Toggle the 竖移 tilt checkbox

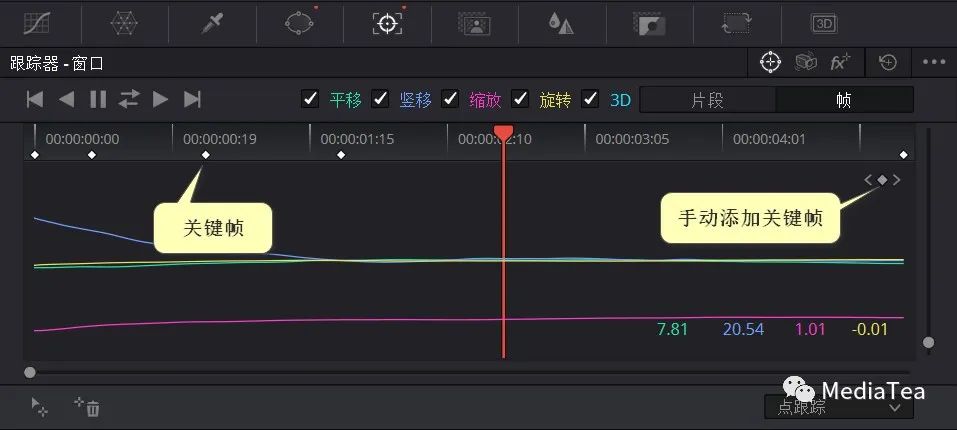tap(380, 99)
